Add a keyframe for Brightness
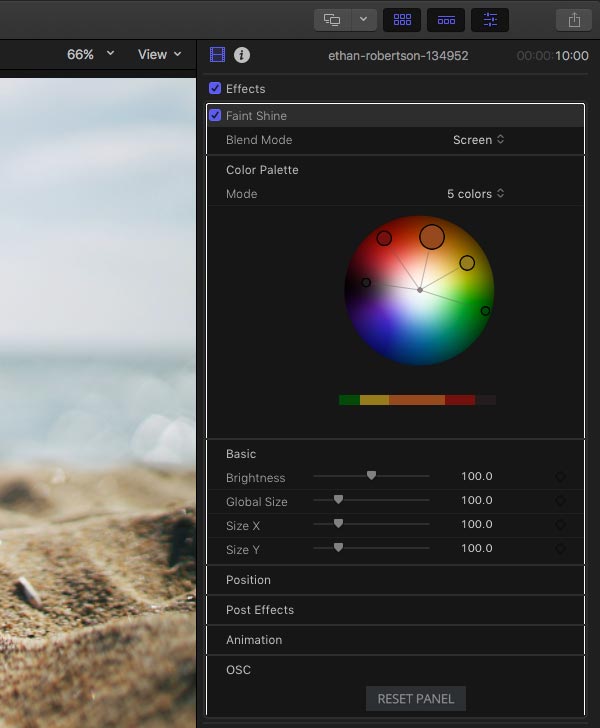Image resolution: width=600 pixels, height=728 pixels. click(x=561, y=477)
